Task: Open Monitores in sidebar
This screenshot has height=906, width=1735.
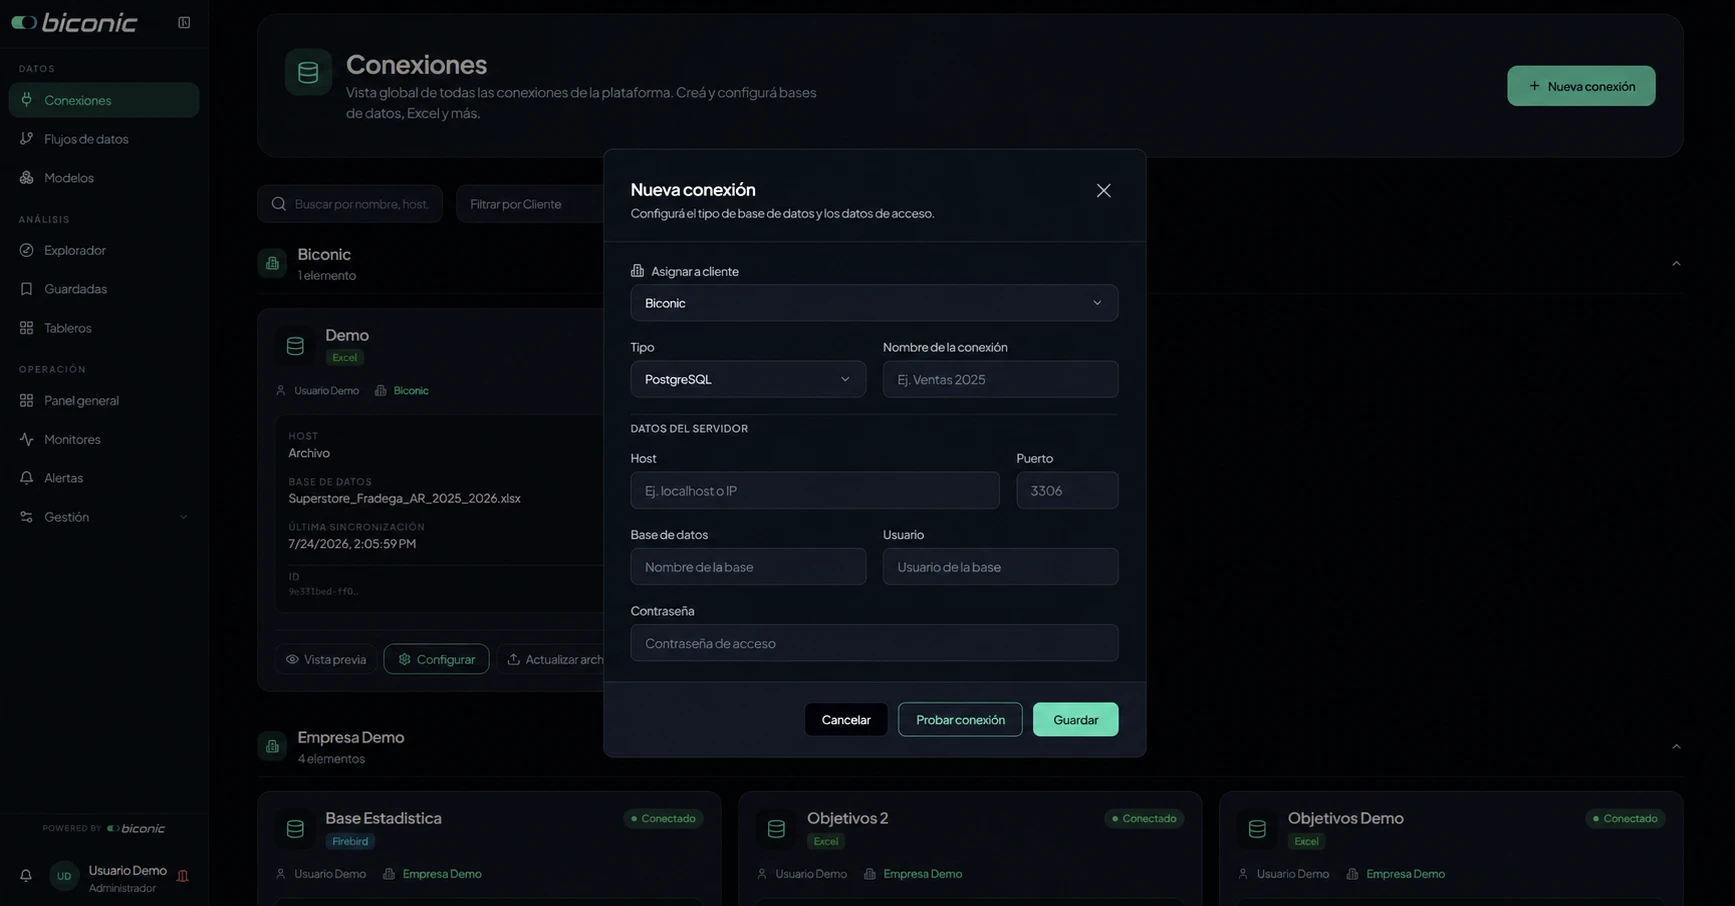Action: pos(103,439)
